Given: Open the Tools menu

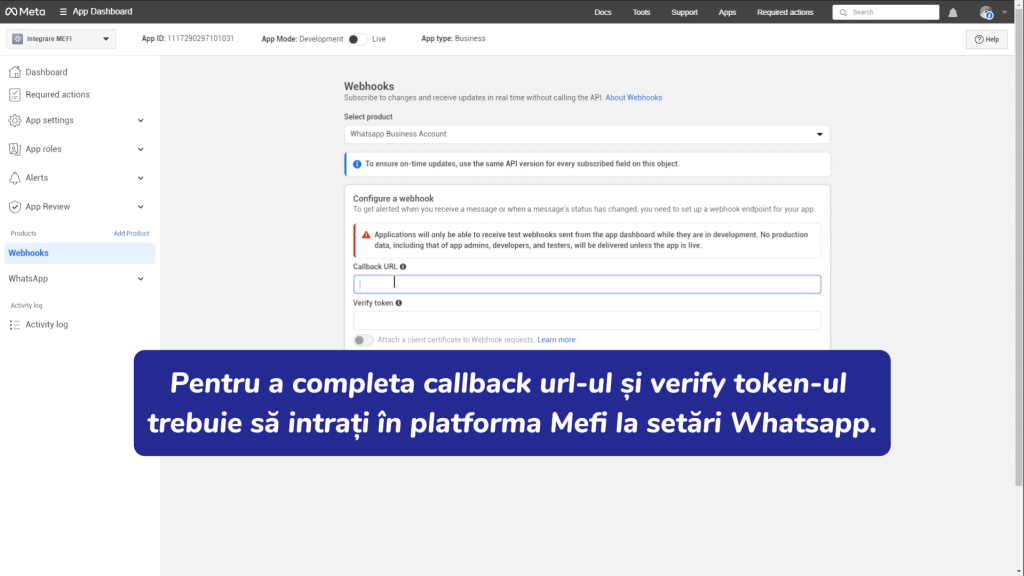Looking at the screenshot, I should pos(641,12).
